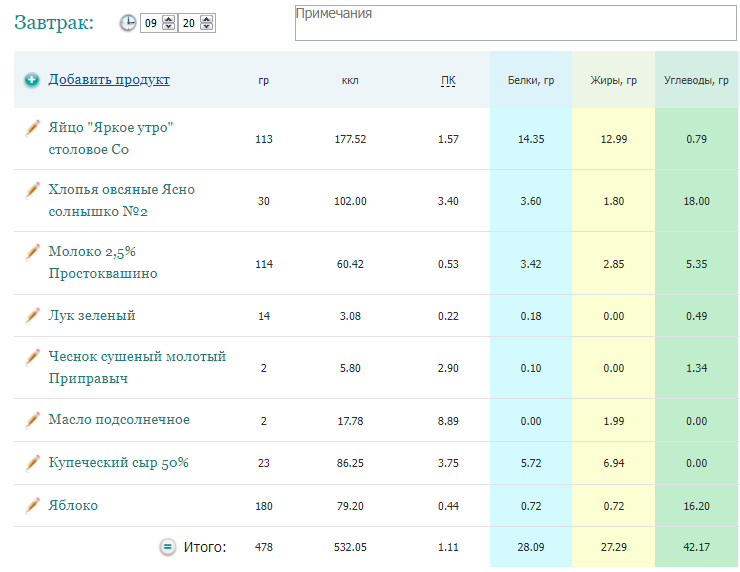
Task: Decrease the minutes with down arrow
Action: pos(206,26)
